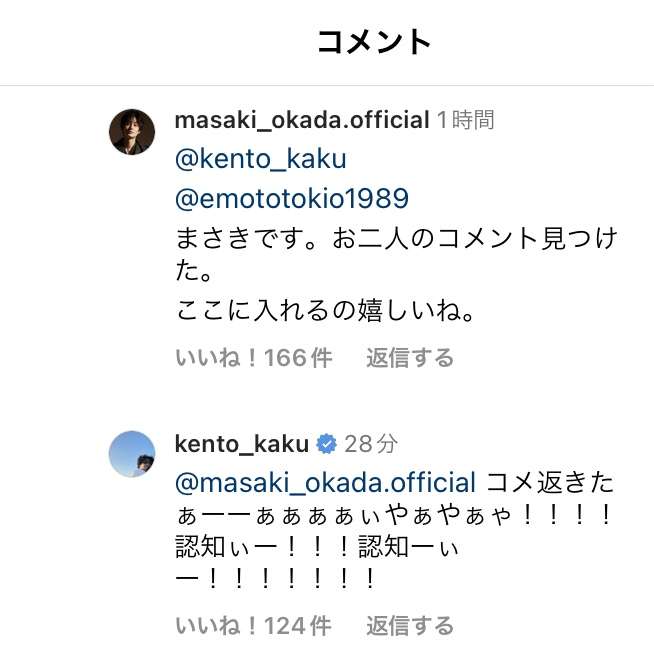Click the @masaki_okada.official mention in kento_kaku's reply
This screenshot has width=654, height=657.
click(325, 482)
